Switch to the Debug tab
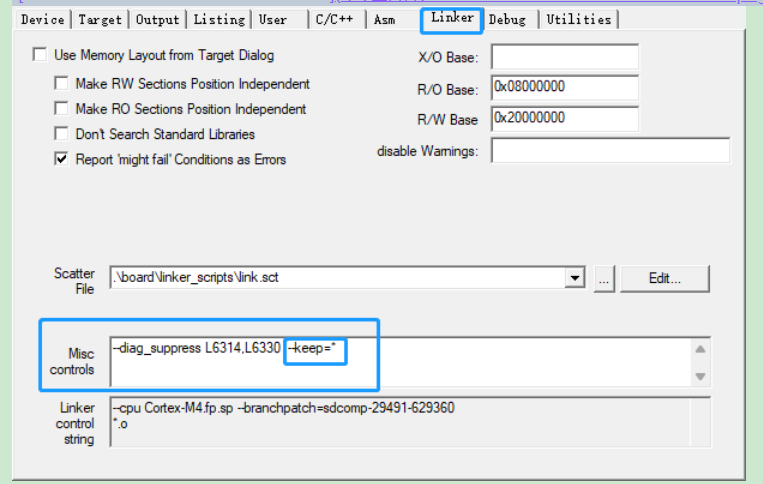 [x=508, y=20]
